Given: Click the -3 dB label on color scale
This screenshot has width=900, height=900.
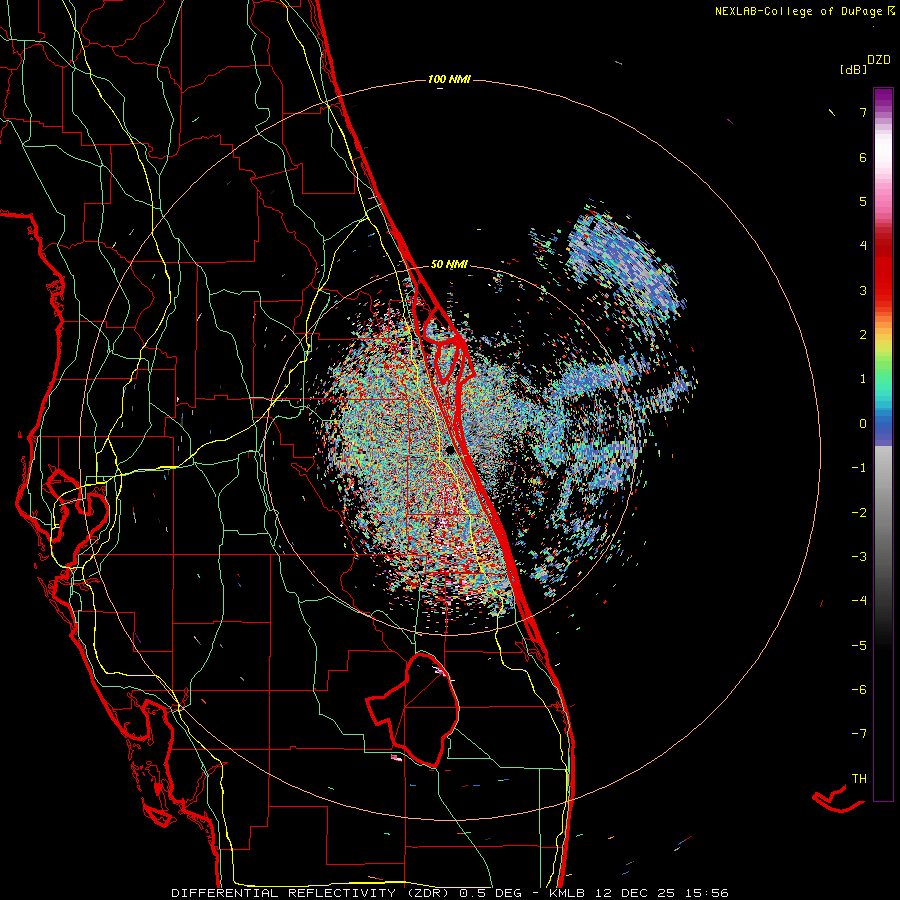Looking at the screenshot, I should point(859,557).
